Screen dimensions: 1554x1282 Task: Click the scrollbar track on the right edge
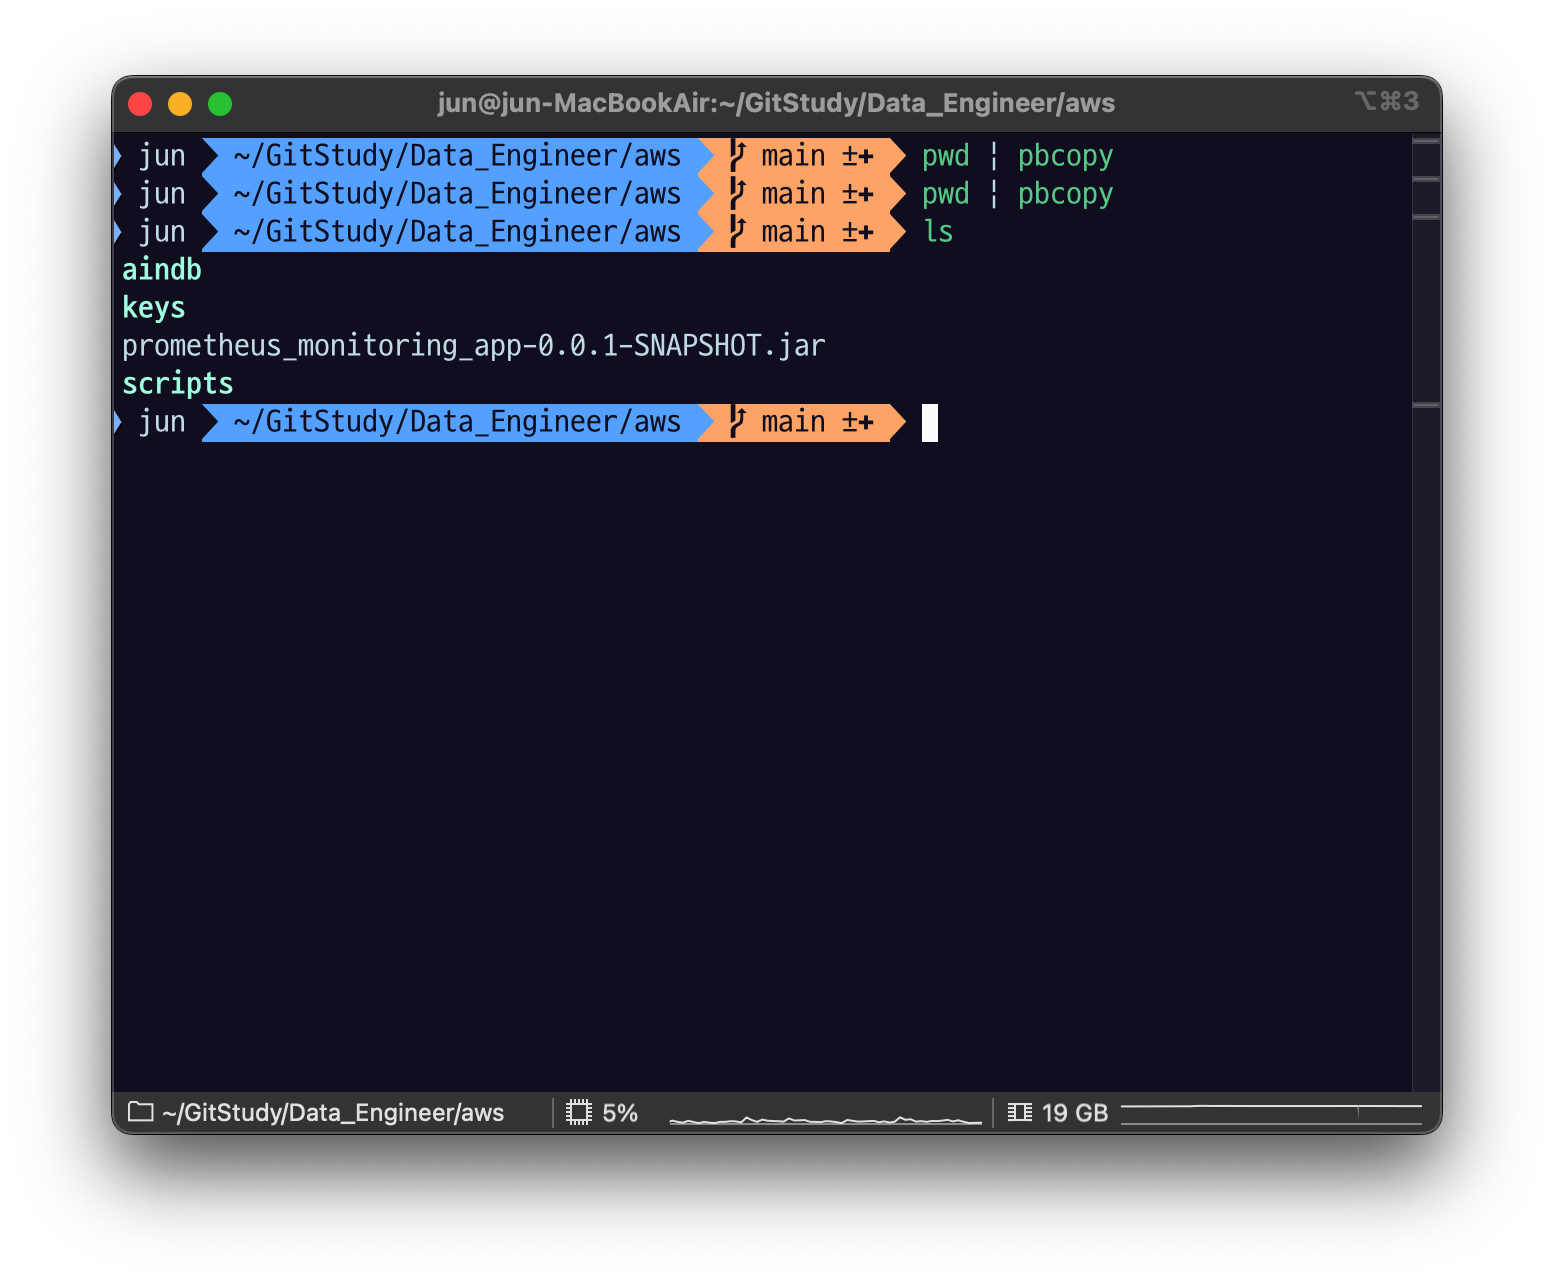pyautogui.click(x=1427, y=612)
